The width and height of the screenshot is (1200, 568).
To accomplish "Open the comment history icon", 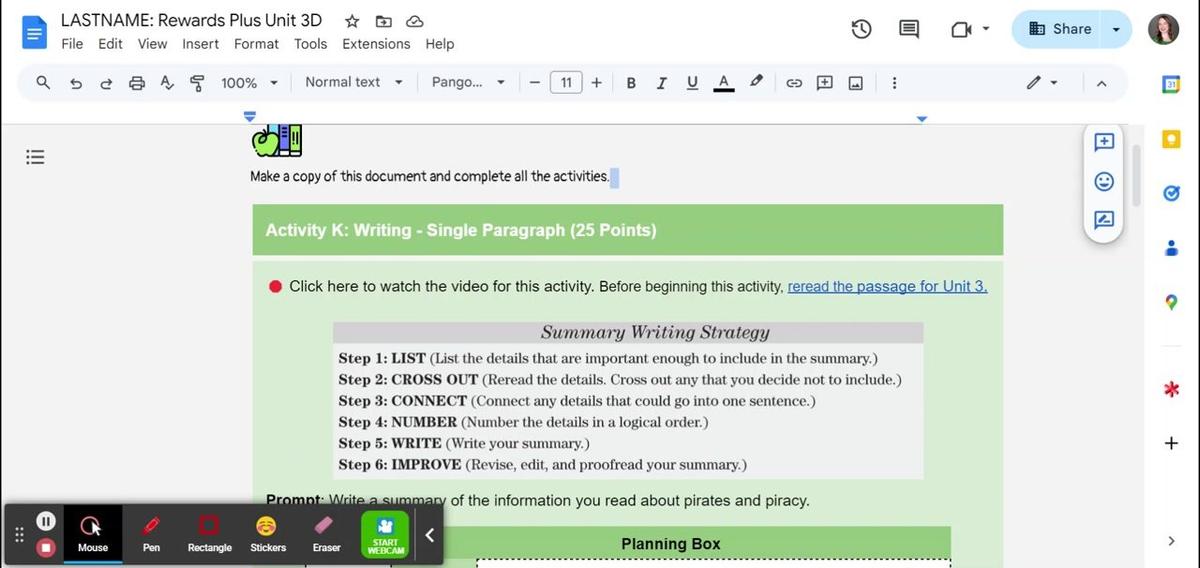I will 909,29.
